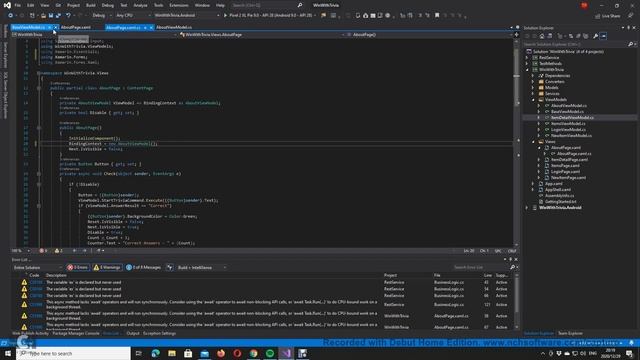Open File Explorer from the taskbar
640x360 pixels.
click(172, 353)
